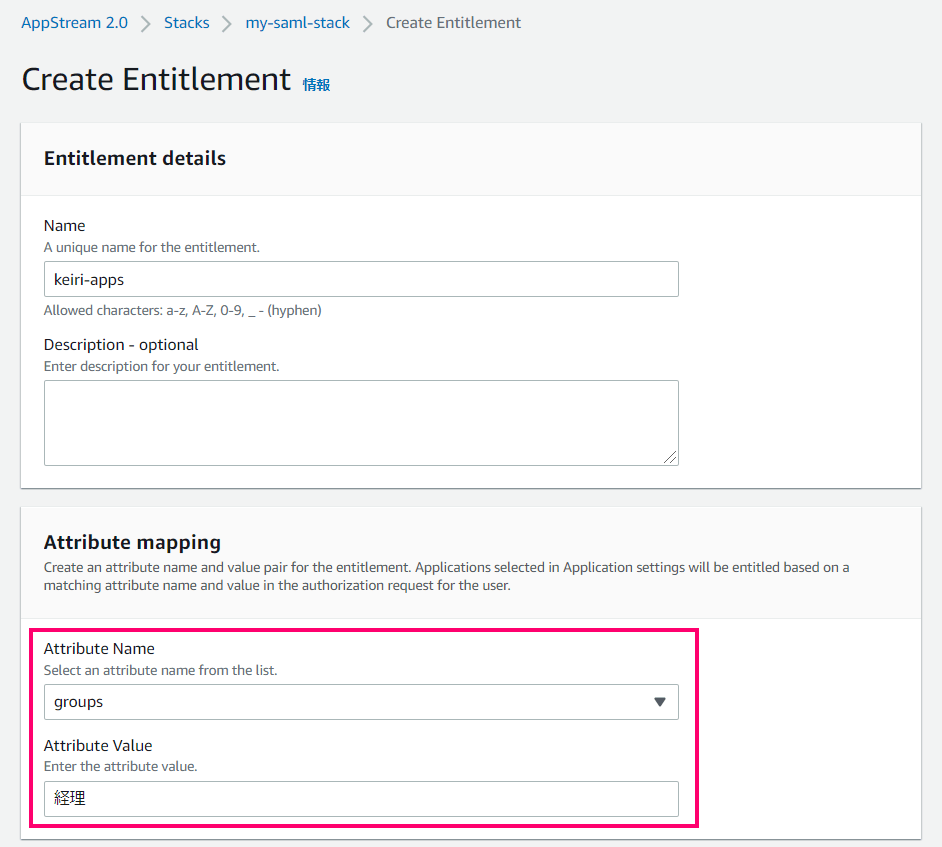Click the textarea resize grip icon

pyautogui.click(x=672, y=459)
